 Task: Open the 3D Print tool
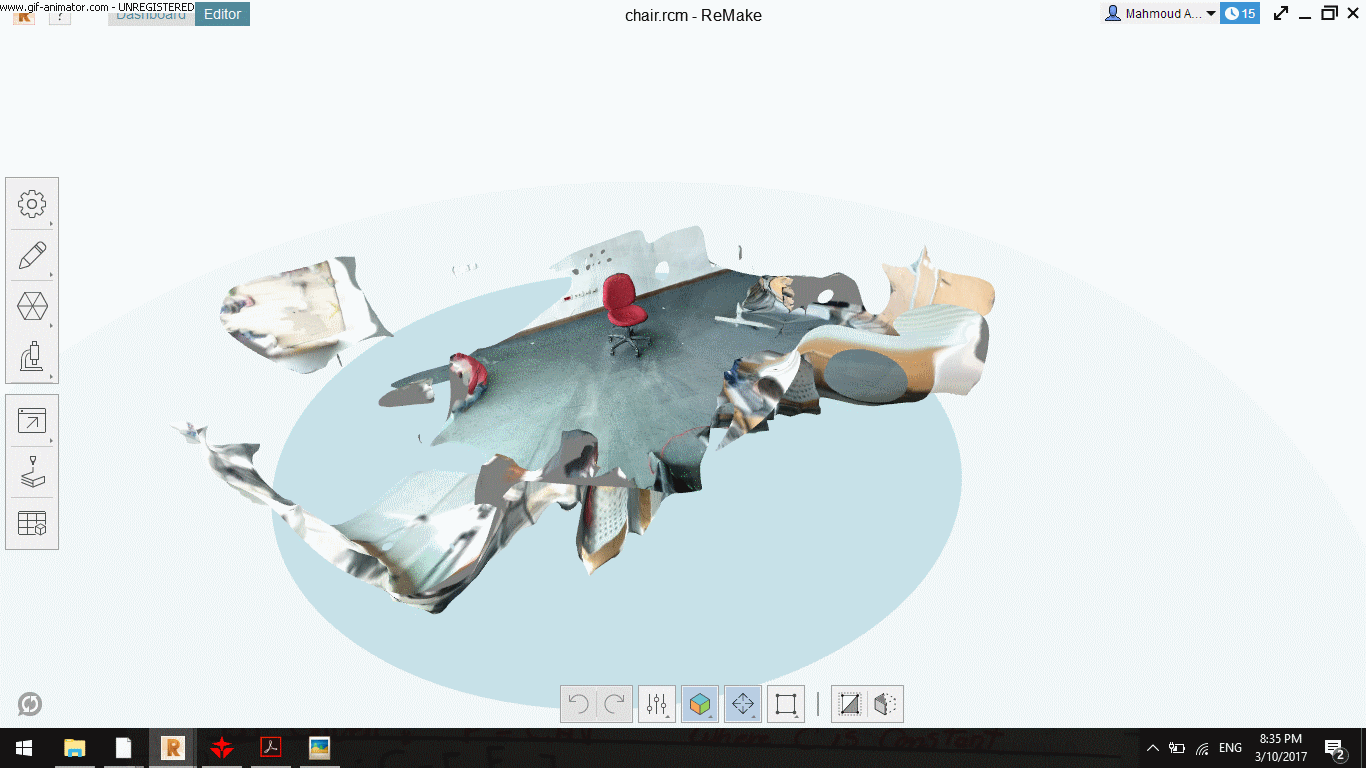click(32, 472)
